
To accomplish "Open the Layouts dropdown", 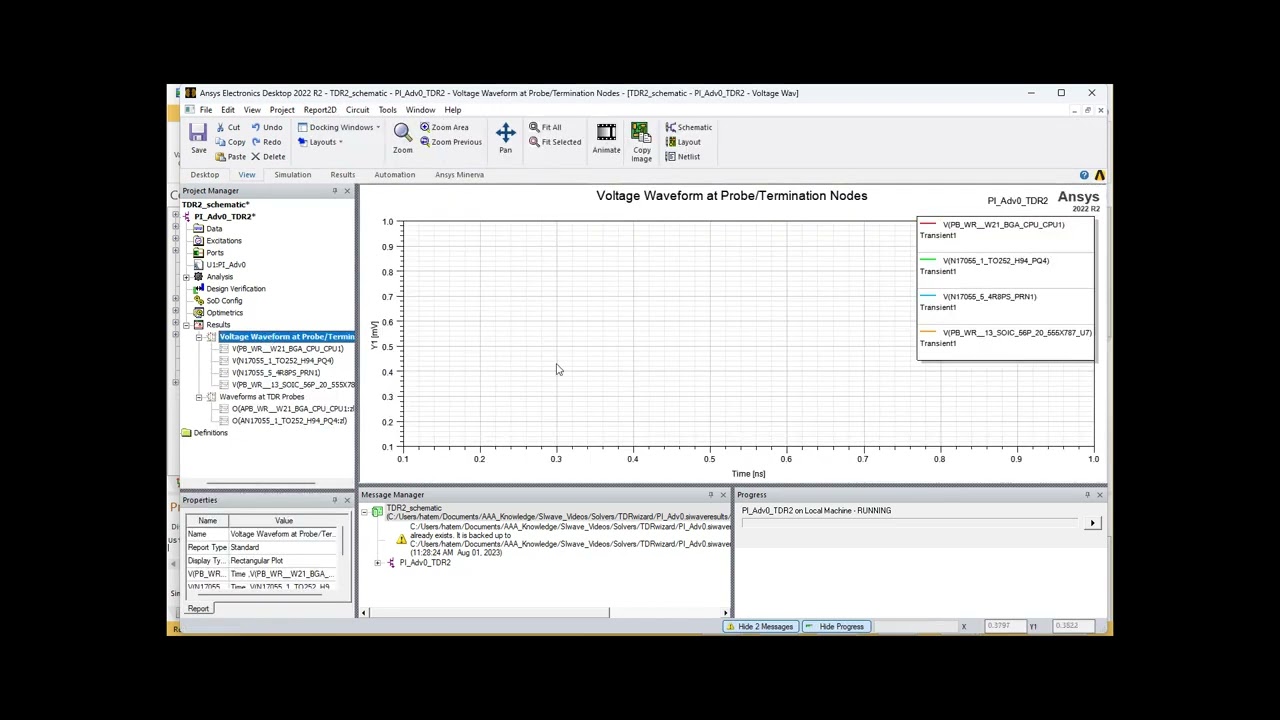I will [320, 142].
